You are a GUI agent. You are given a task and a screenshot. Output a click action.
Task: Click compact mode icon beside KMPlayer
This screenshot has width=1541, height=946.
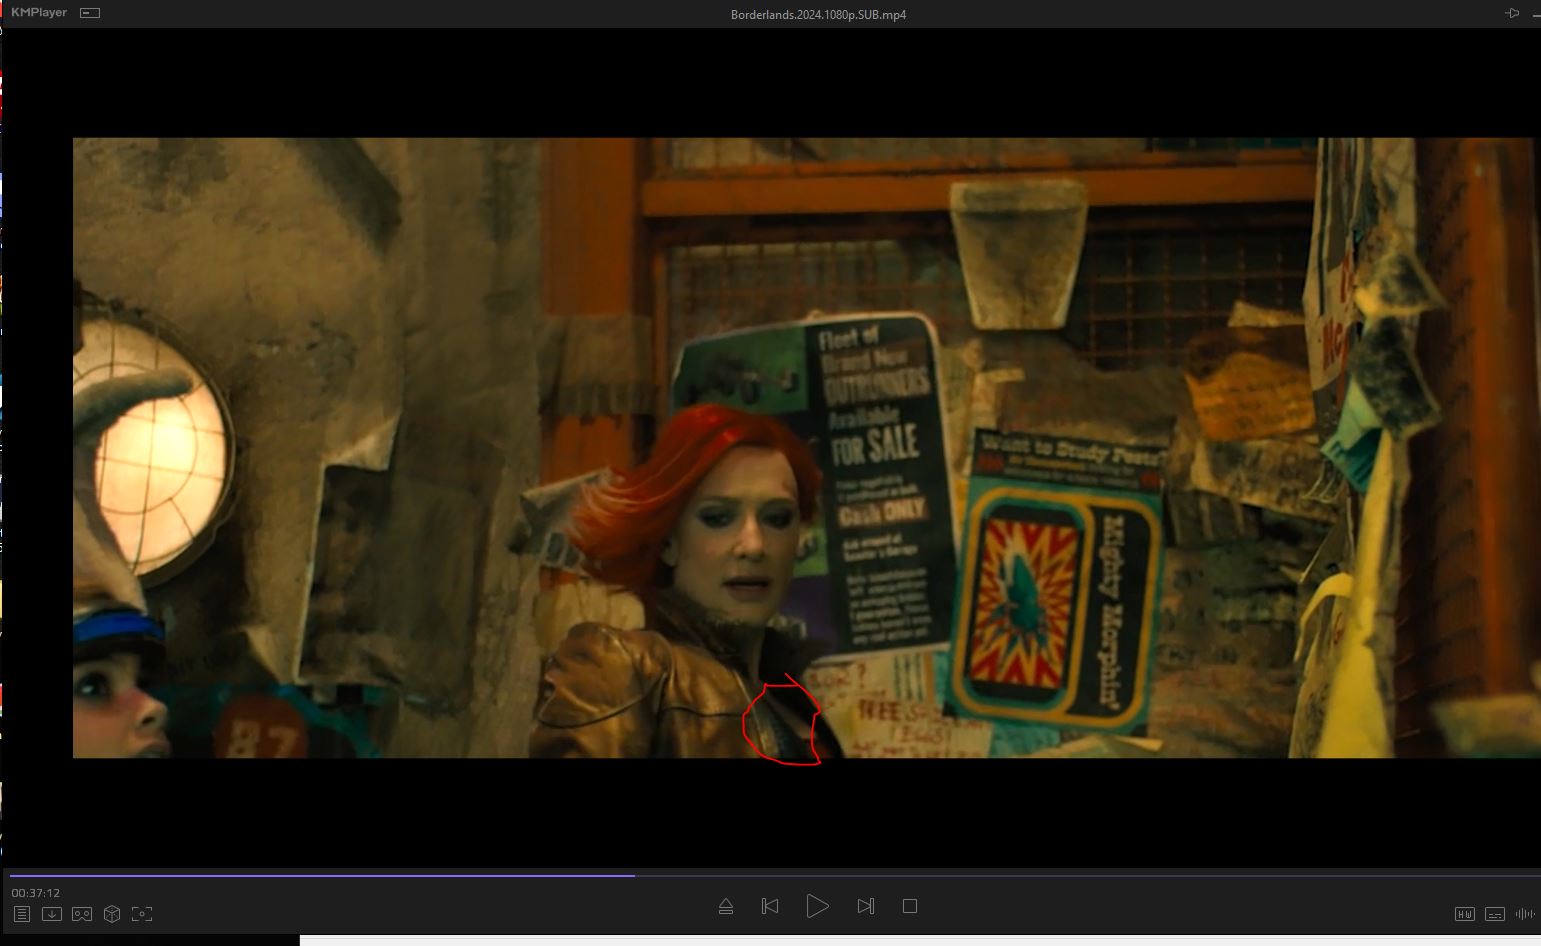pos(90,13)
